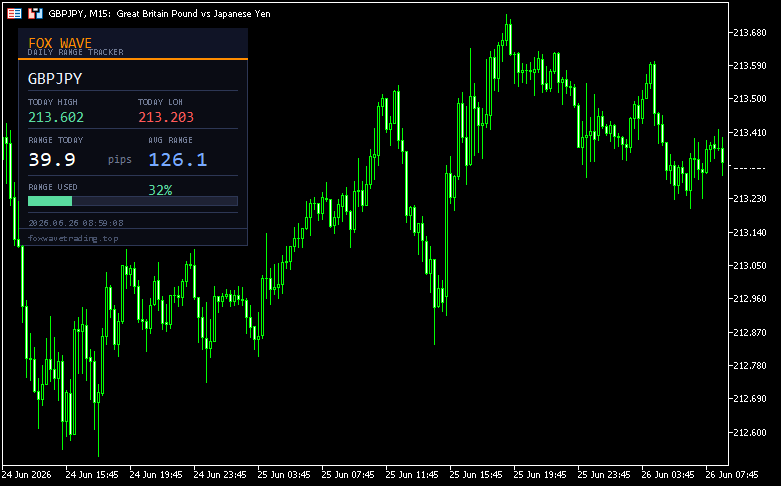
Task: Click price axis label 213.230
Action: click(750, 199)
